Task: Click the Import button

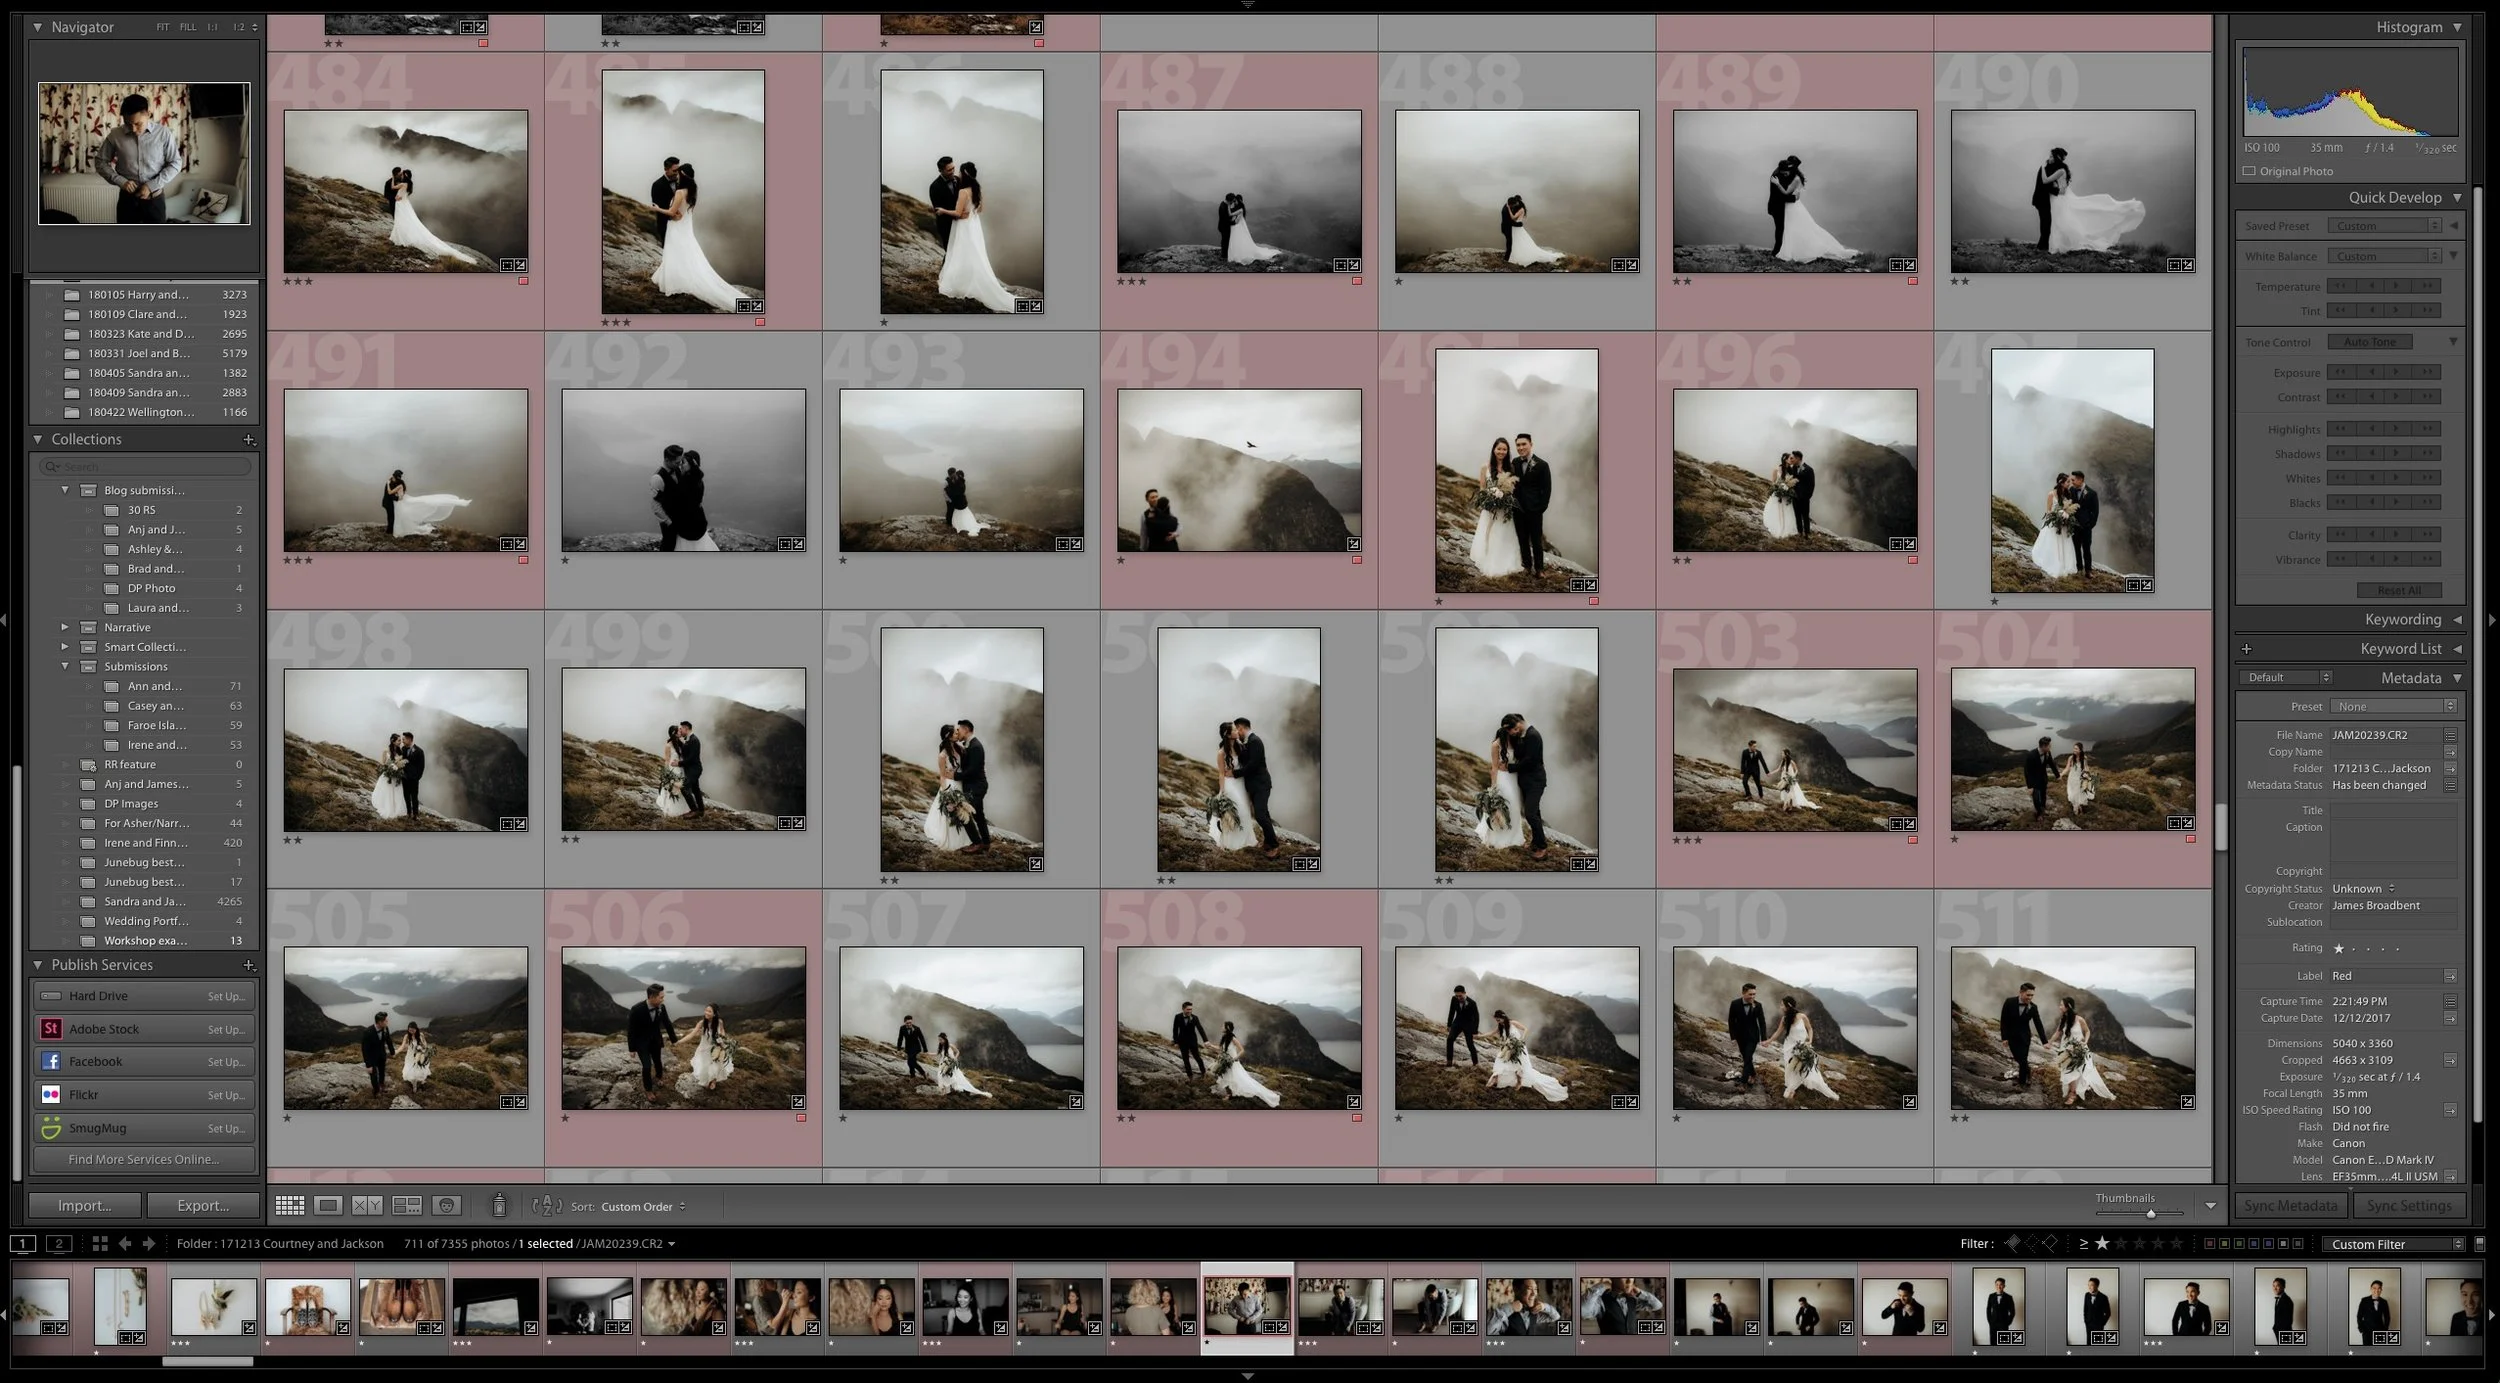Action: coord(84,1206)
